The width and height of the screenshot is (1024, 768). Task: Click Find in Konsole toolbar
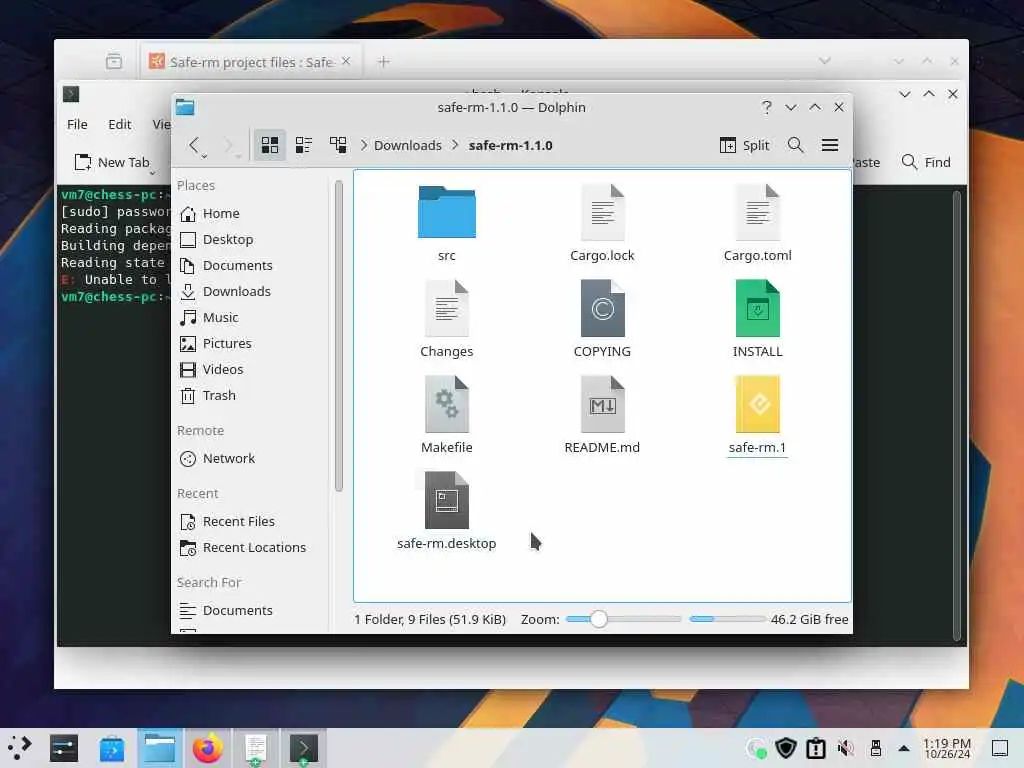pyautogui.click(x=926, y=162)
